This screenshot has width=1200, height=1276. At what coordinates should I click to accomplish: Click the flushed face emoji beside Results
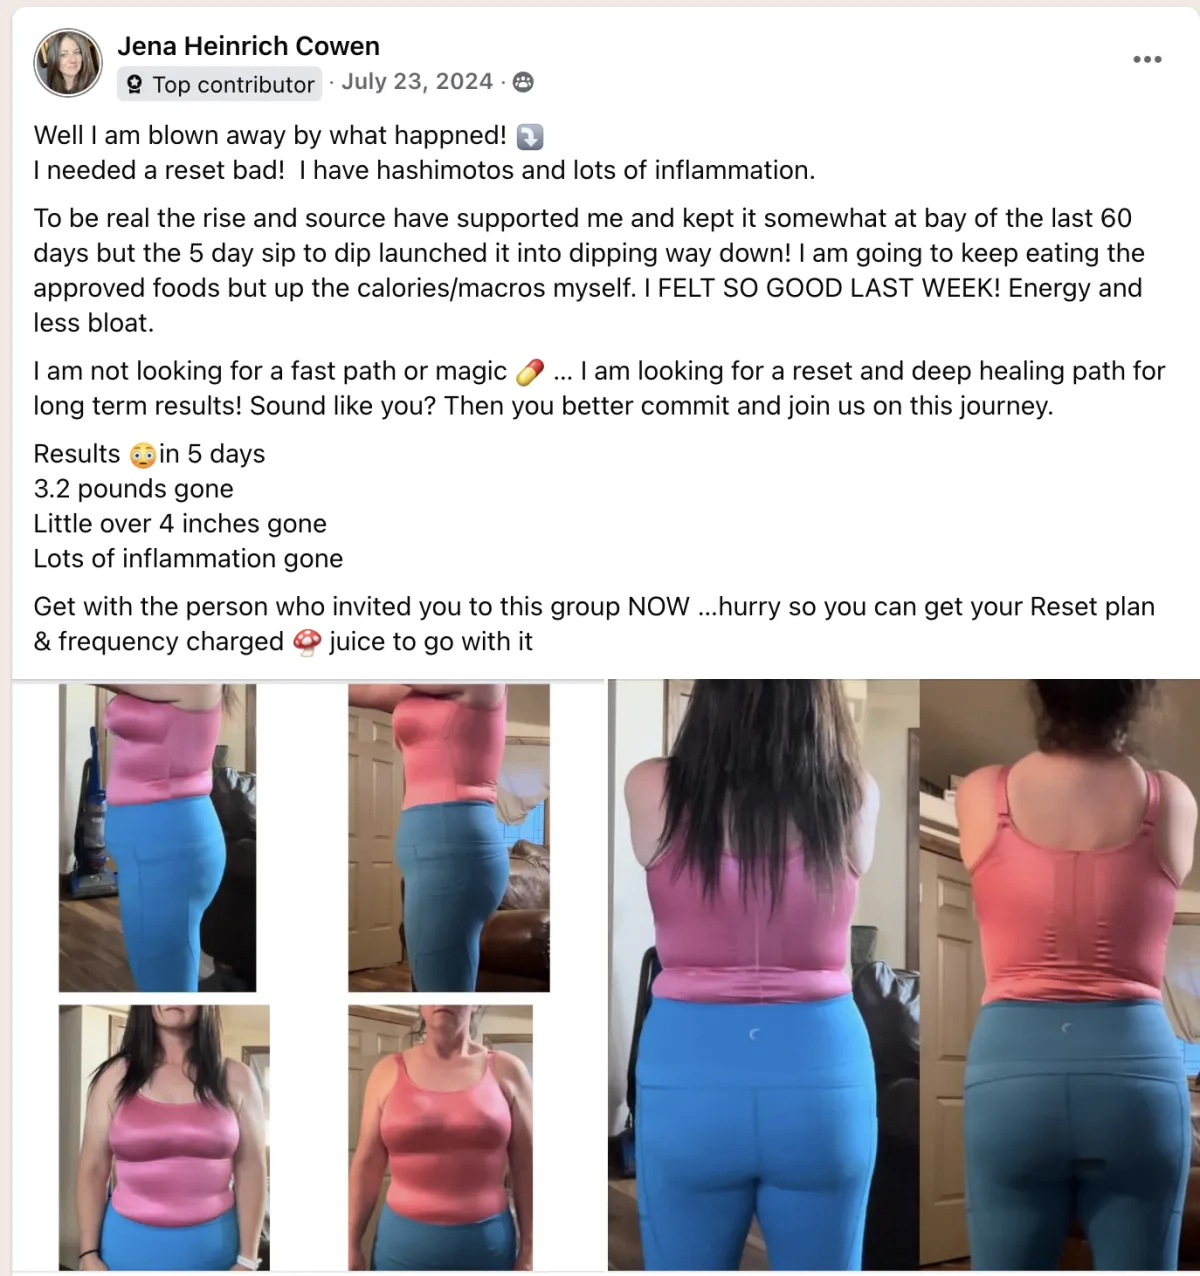pyautogui.click(x=143, y=455)
